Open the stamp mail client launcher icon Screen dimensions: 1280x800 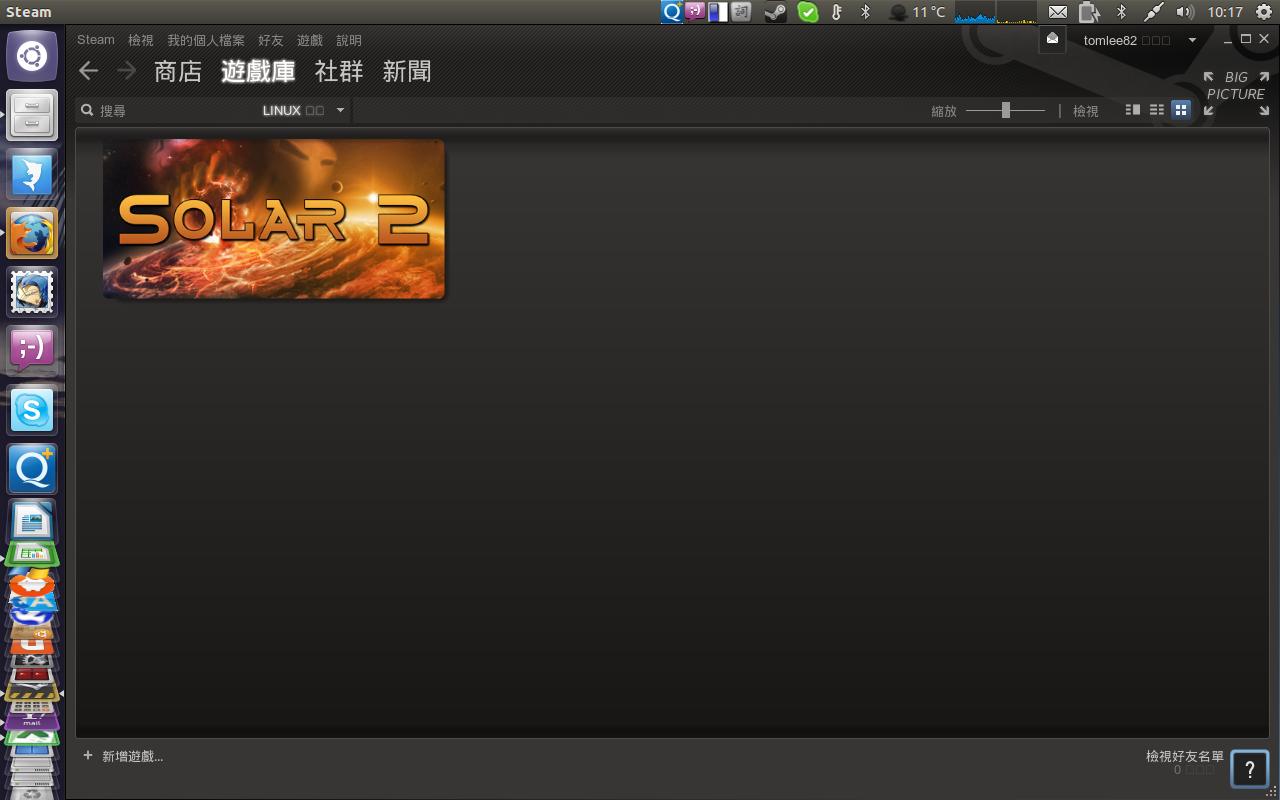coord(32,292)
